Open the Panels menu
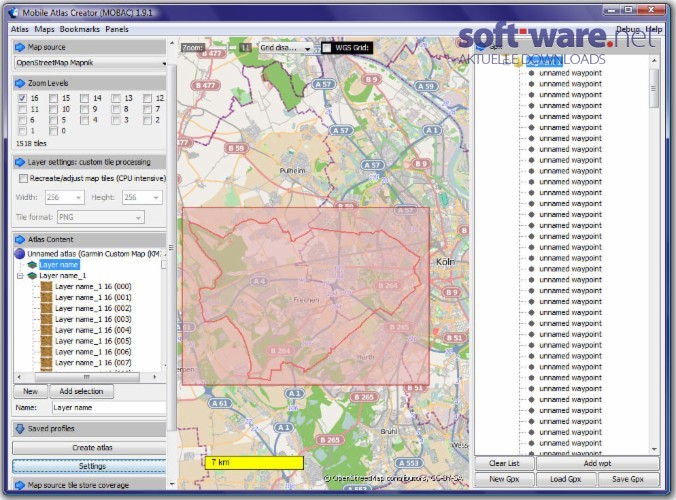Screen dimensions: 676x500 coord(117,29)
